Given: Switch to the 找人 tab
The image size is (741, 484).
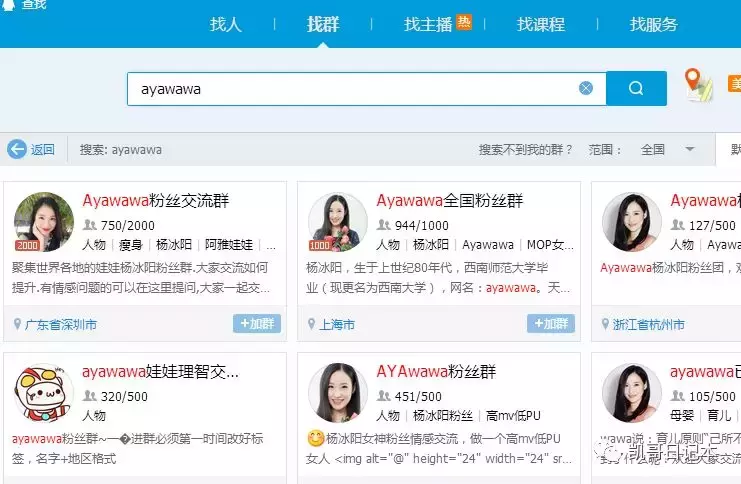Looking at the screenshot, I should tap(226, 24).
